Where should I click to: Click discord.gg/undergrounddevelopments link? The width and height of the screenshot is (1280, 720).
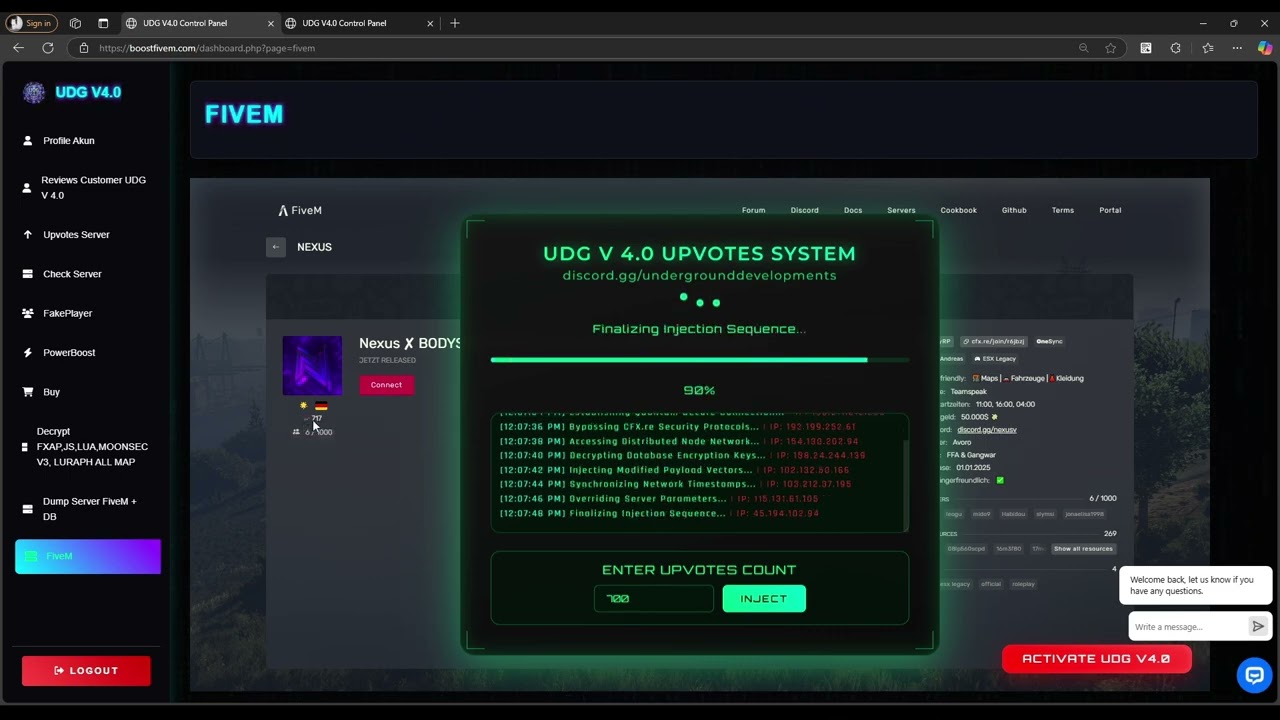699,276
